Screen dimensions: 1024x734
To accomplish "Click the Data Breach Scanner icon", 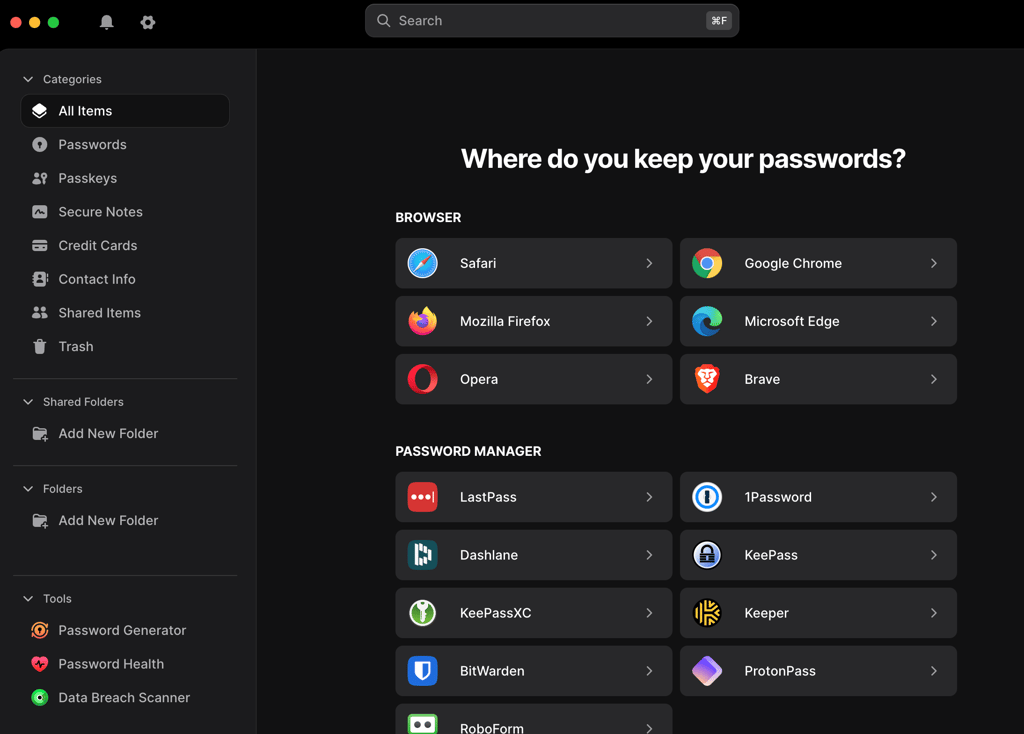I will click(40, 697).
